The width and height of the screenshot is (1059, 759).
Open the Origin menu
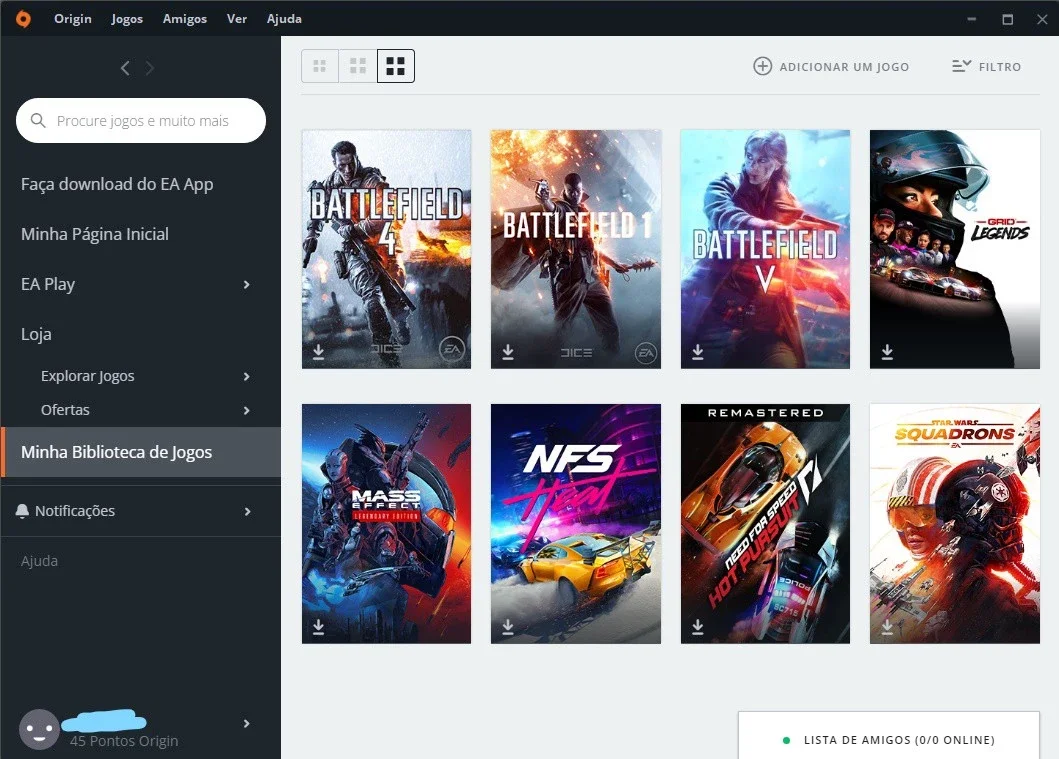pos(73,19)
